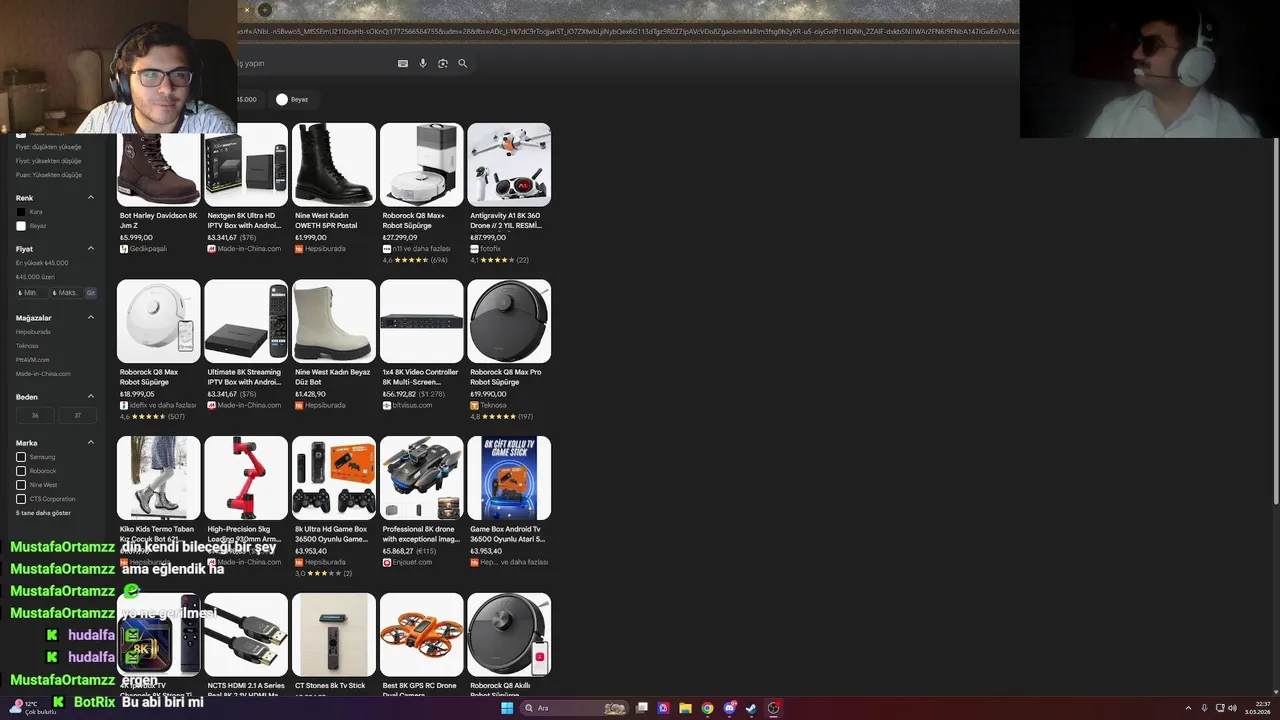This screenshot has width=1280, height=720.
Task: Select the price filter up to ₺45.000
Action: click(x=42, y=263)
